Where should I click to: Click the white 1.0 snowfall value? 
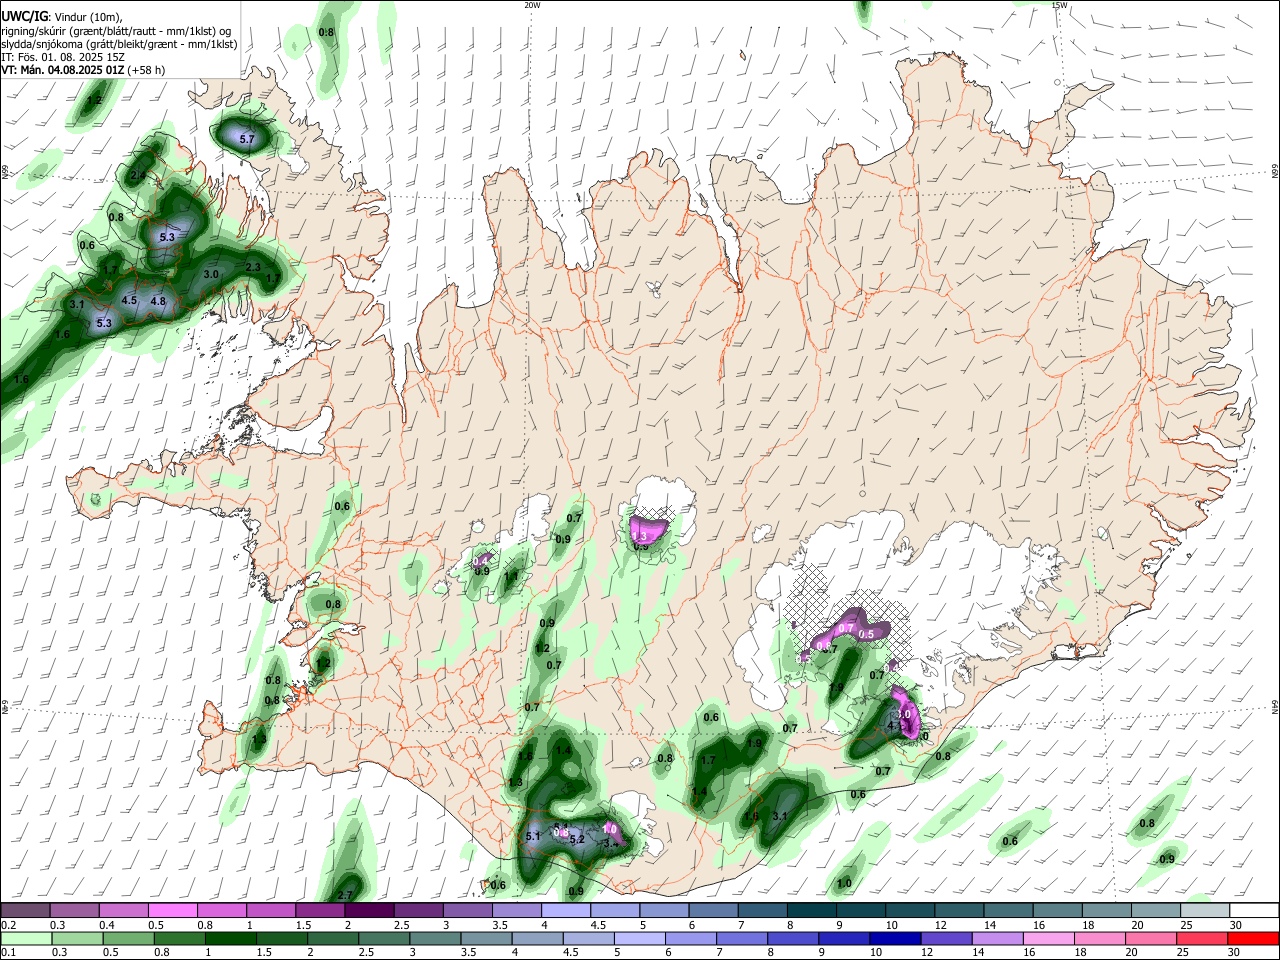click(x=609, y=829)
